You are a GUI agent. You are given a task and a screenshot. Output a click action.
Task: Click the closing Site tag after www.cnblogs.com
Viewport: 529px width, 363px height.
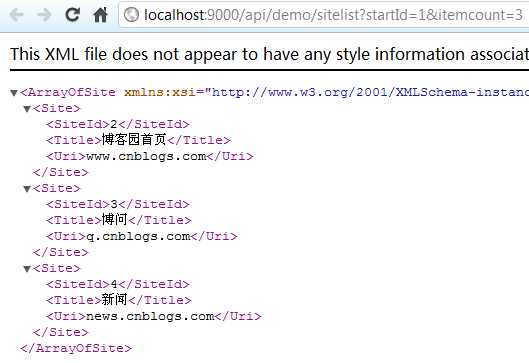click(60, 172)
